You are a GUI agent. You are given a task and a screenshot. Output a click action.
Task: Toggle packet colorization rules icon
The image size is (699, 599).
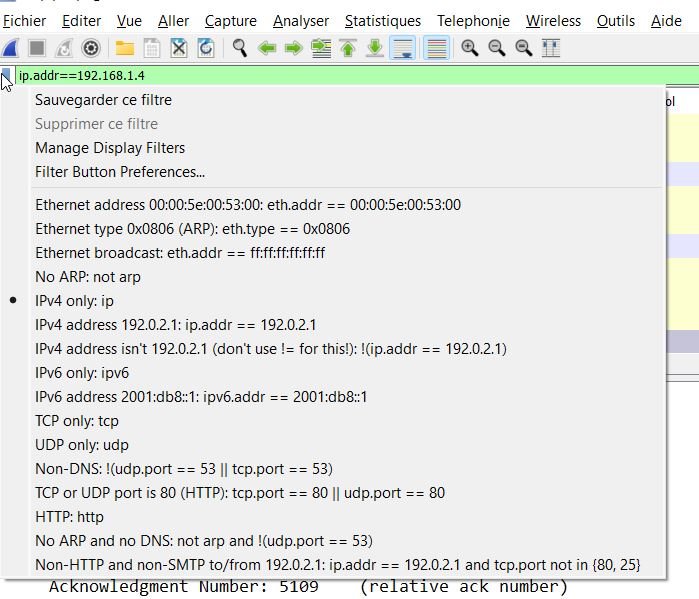[436, 48]
